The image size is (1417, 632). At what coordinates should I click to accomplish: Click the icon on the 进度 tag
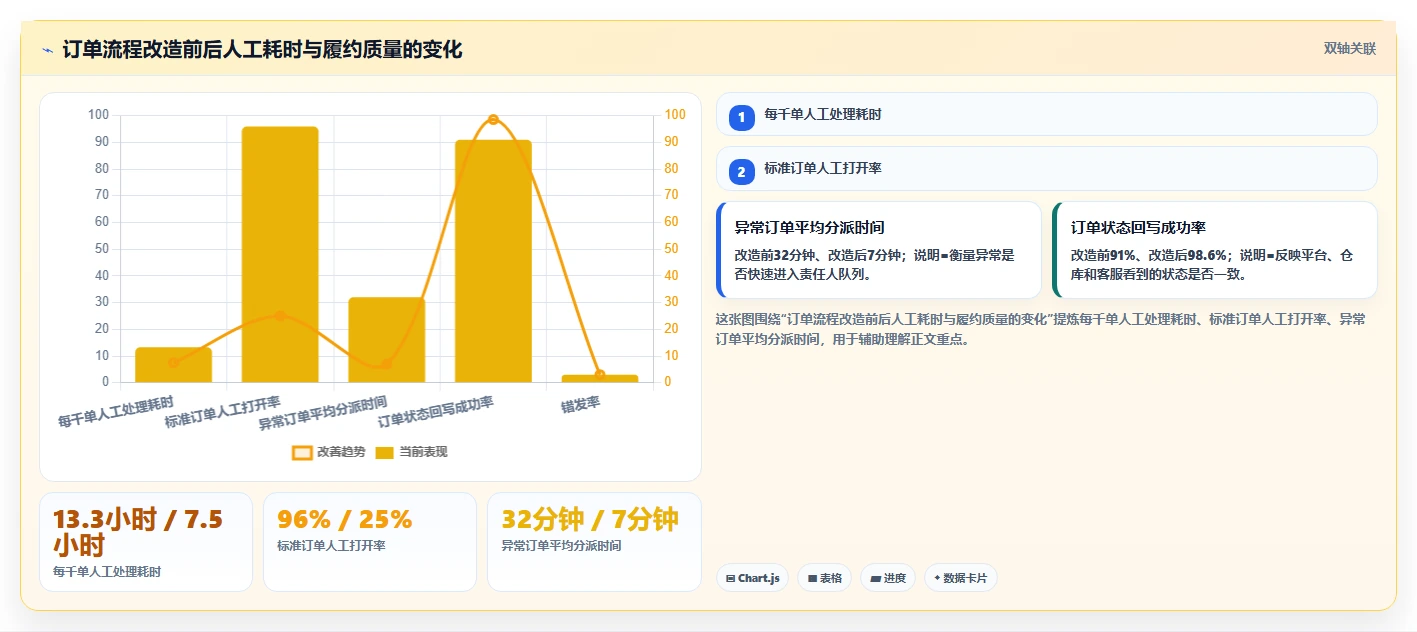[x=876, y=578]
